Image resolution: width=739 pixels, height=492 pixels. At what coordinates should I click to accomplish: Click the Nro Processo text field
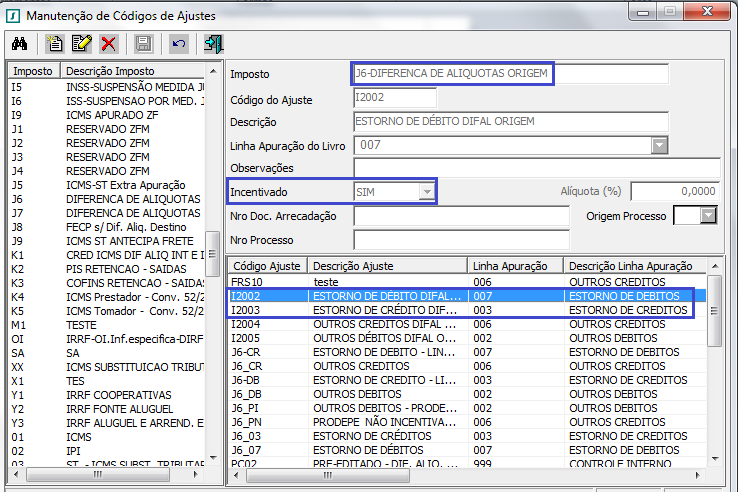pos(461,240)
